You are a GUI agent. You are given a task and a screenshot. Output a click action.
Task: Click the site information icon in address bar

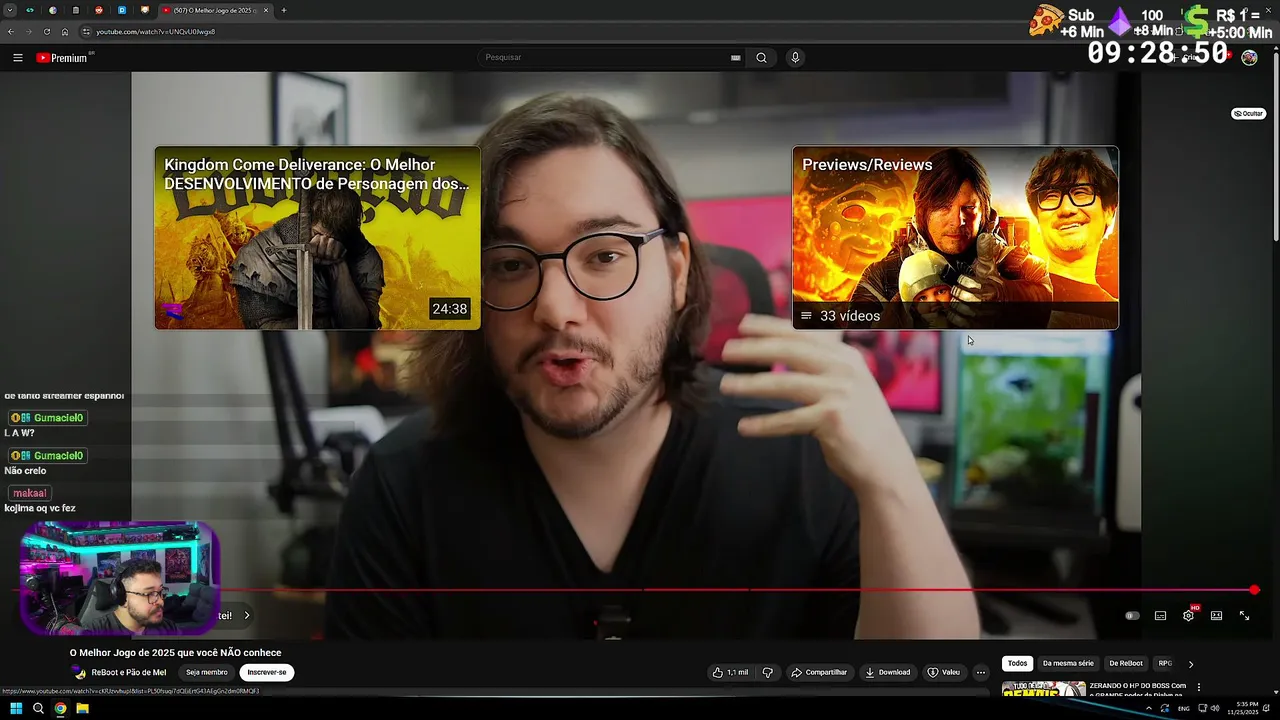pos(86,32)
